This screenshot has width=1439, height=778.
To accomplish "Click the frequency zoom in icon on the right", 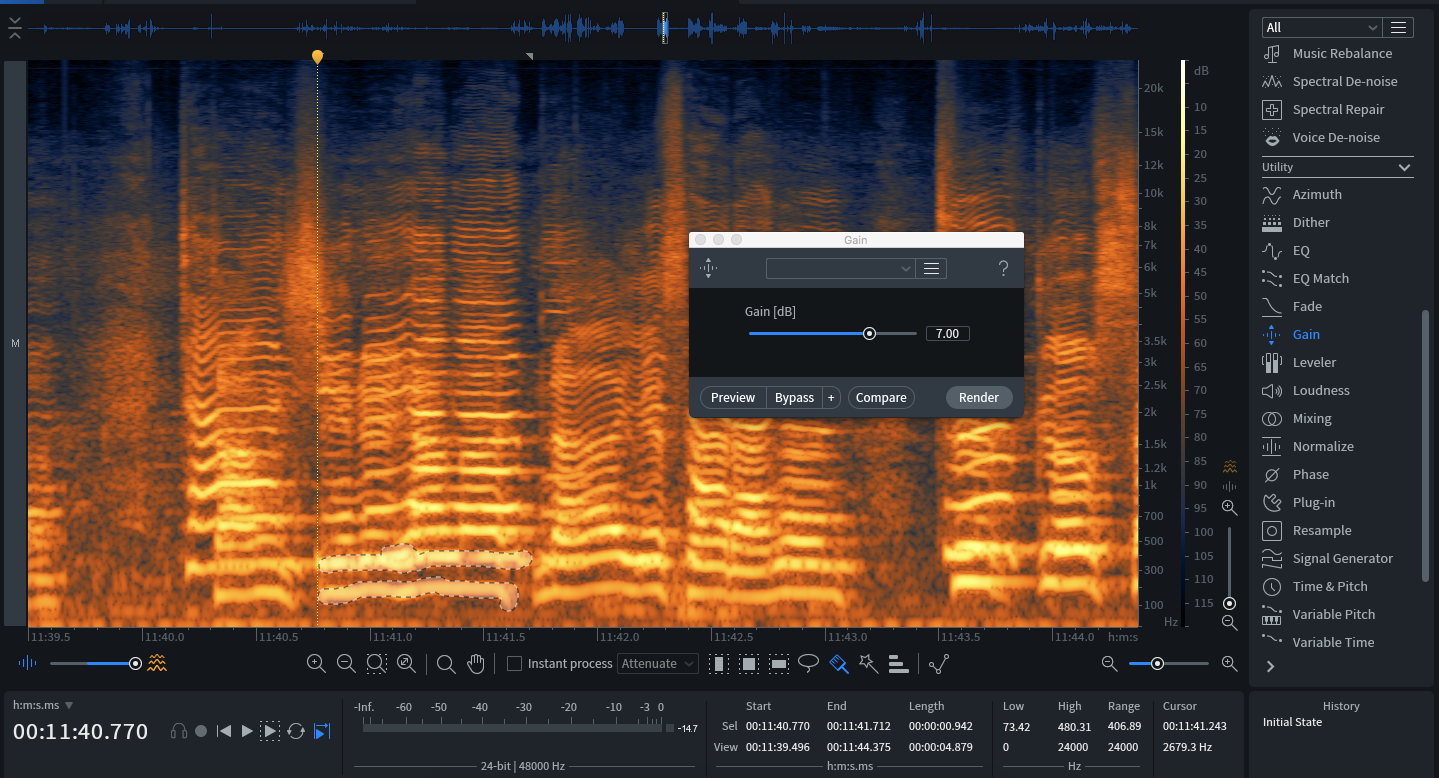I will [x=1230, y=508].
